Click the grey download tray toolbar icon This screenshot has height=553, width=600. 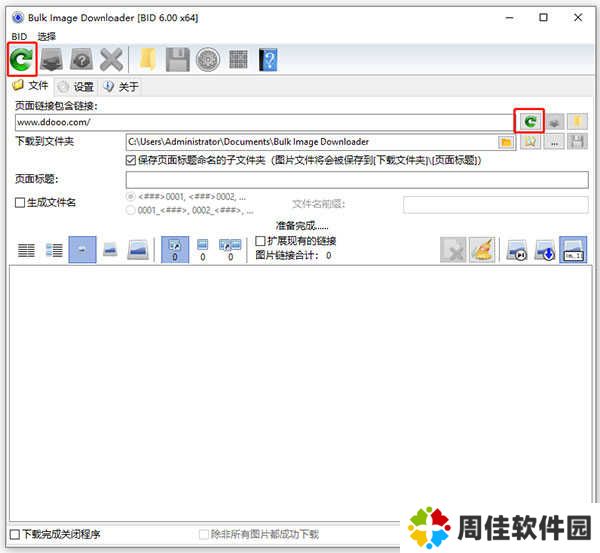[x=52, y=60]
